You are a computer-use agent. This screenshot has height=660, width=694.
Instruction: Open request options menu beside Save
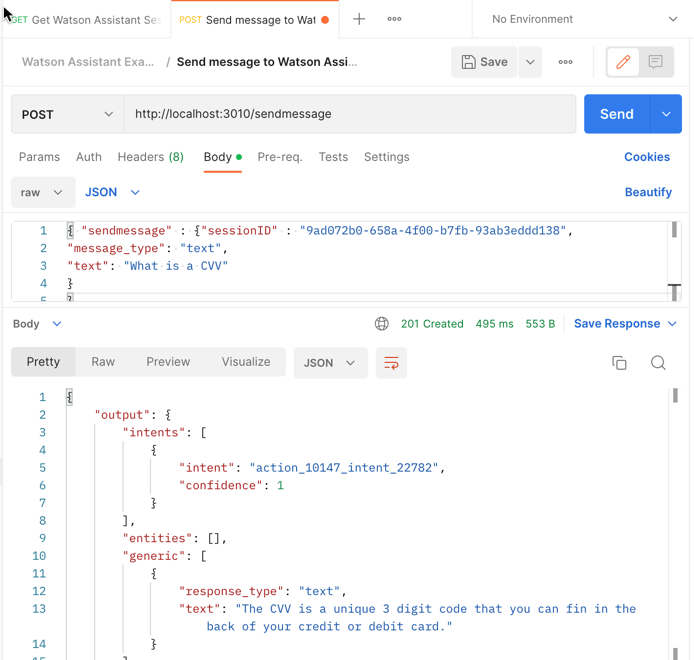pos(565,62)
